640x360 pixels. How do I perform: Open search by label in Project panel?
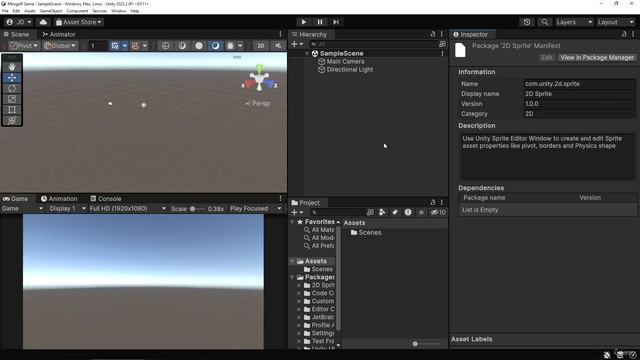click(395, 212)
